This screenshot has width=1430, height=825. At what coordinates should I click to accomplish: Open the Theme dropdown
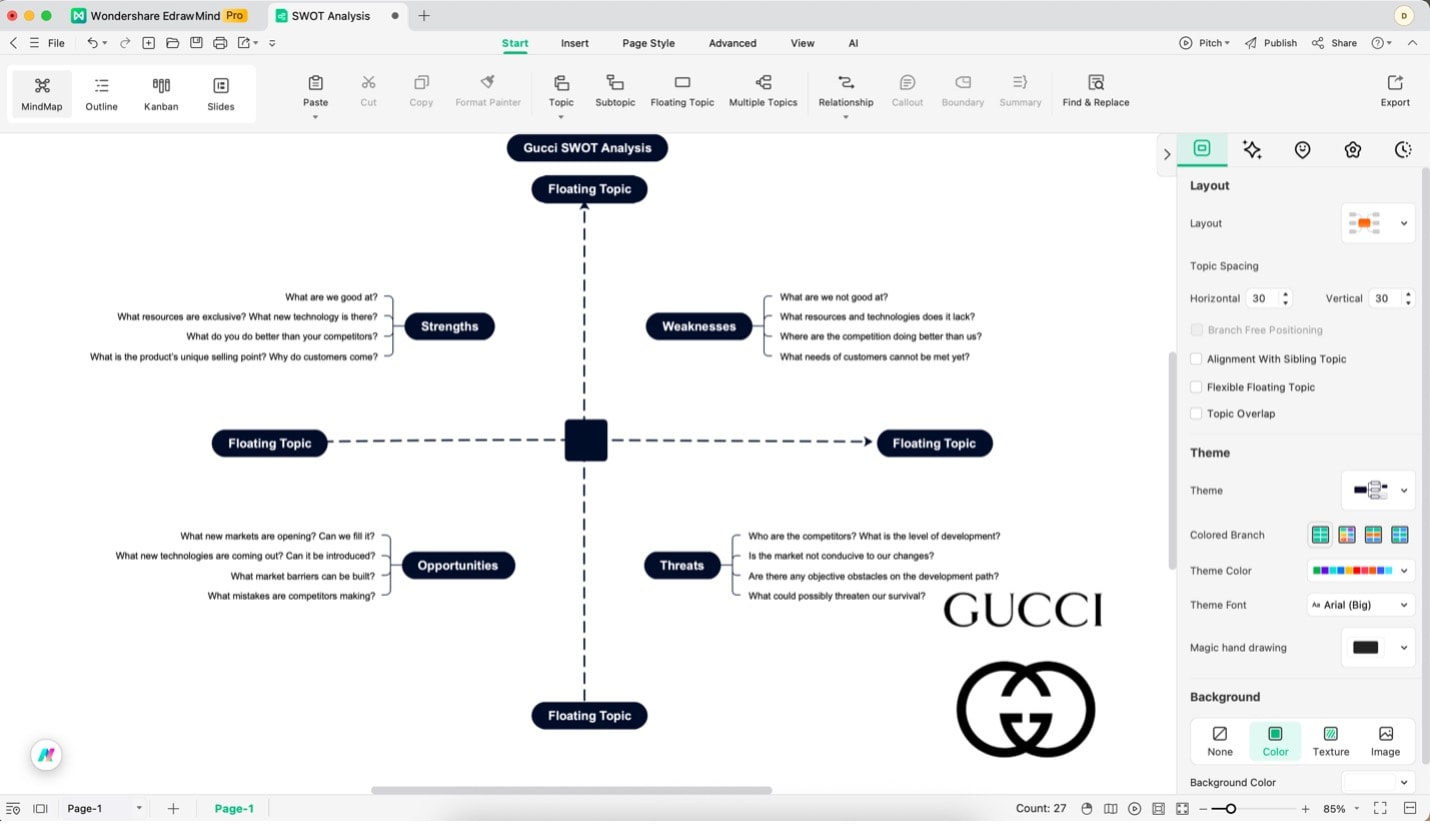coord(1378,490)
